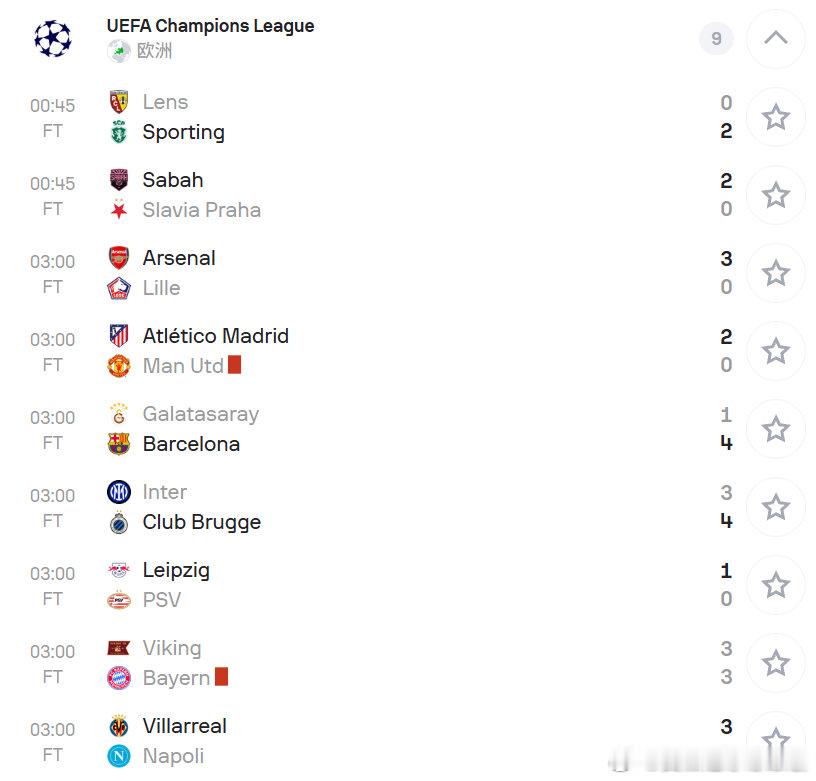Click the Napoli club logo

(119, 756)
